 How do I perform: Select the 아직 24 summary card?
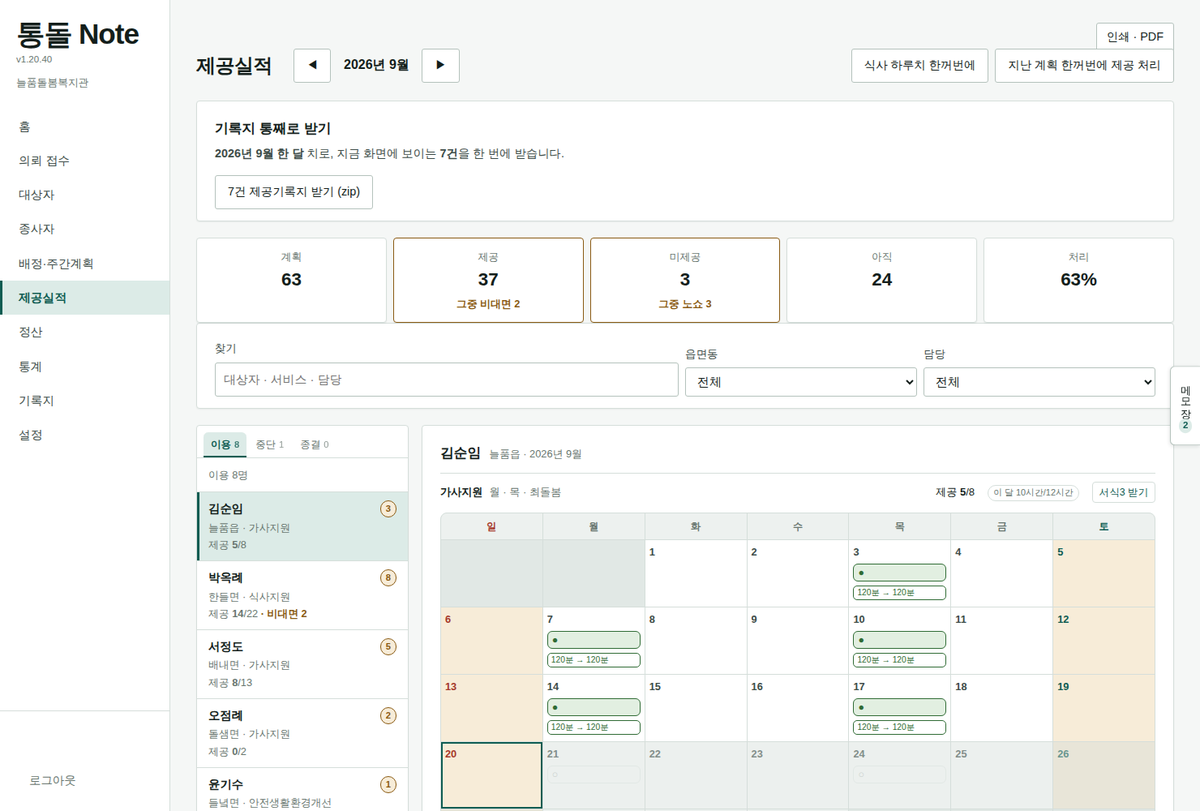click(x=881, y=280)
